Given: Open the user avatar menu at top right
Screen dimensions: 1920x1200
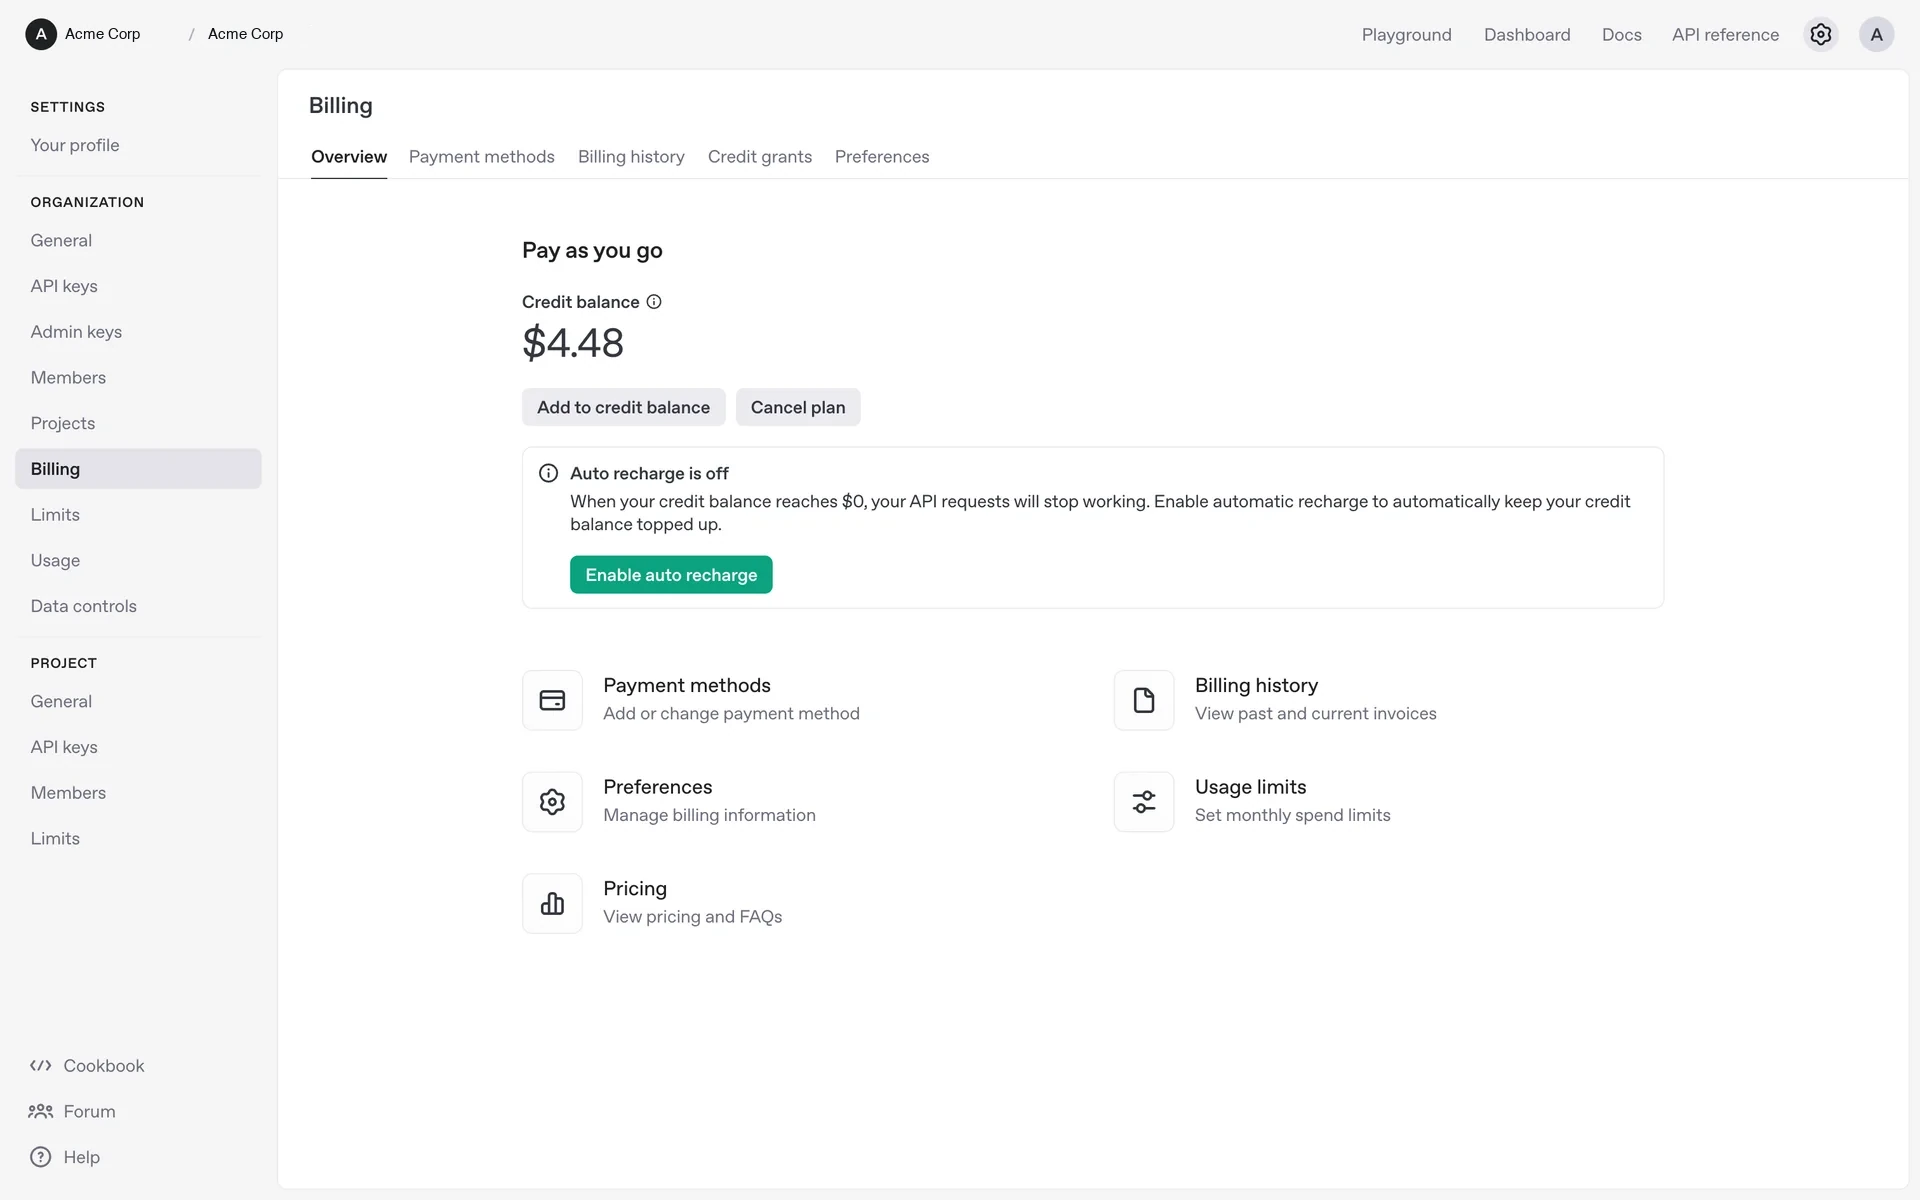Looking at the screenshot, I should (1876, 34).
